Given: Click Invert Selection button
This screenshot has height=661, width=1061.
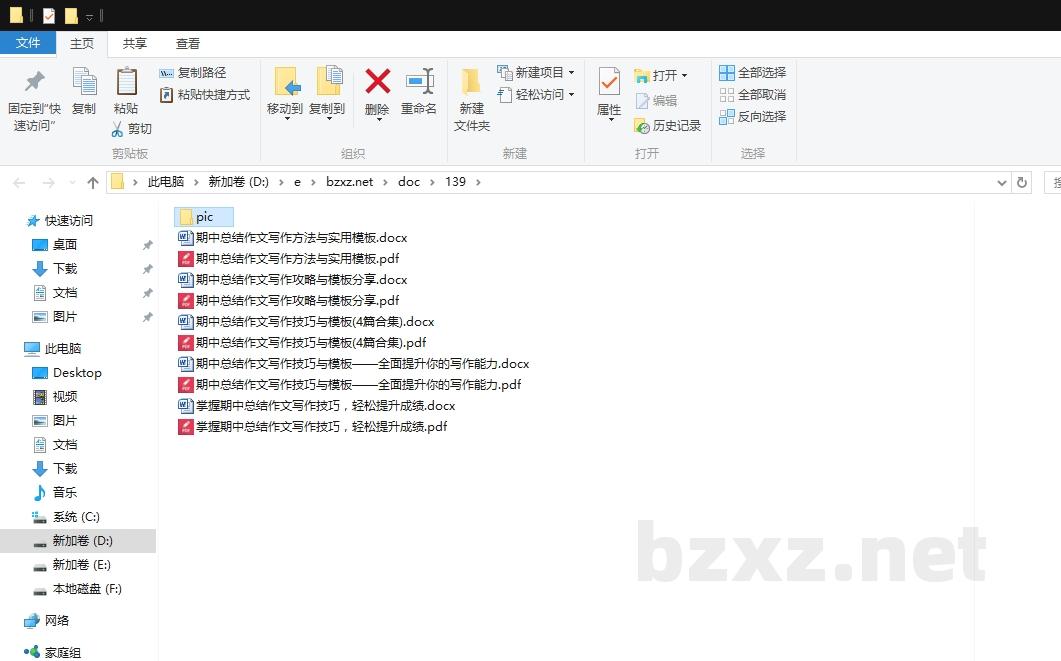Looking at the screenshot, I should tap(752, 117).
